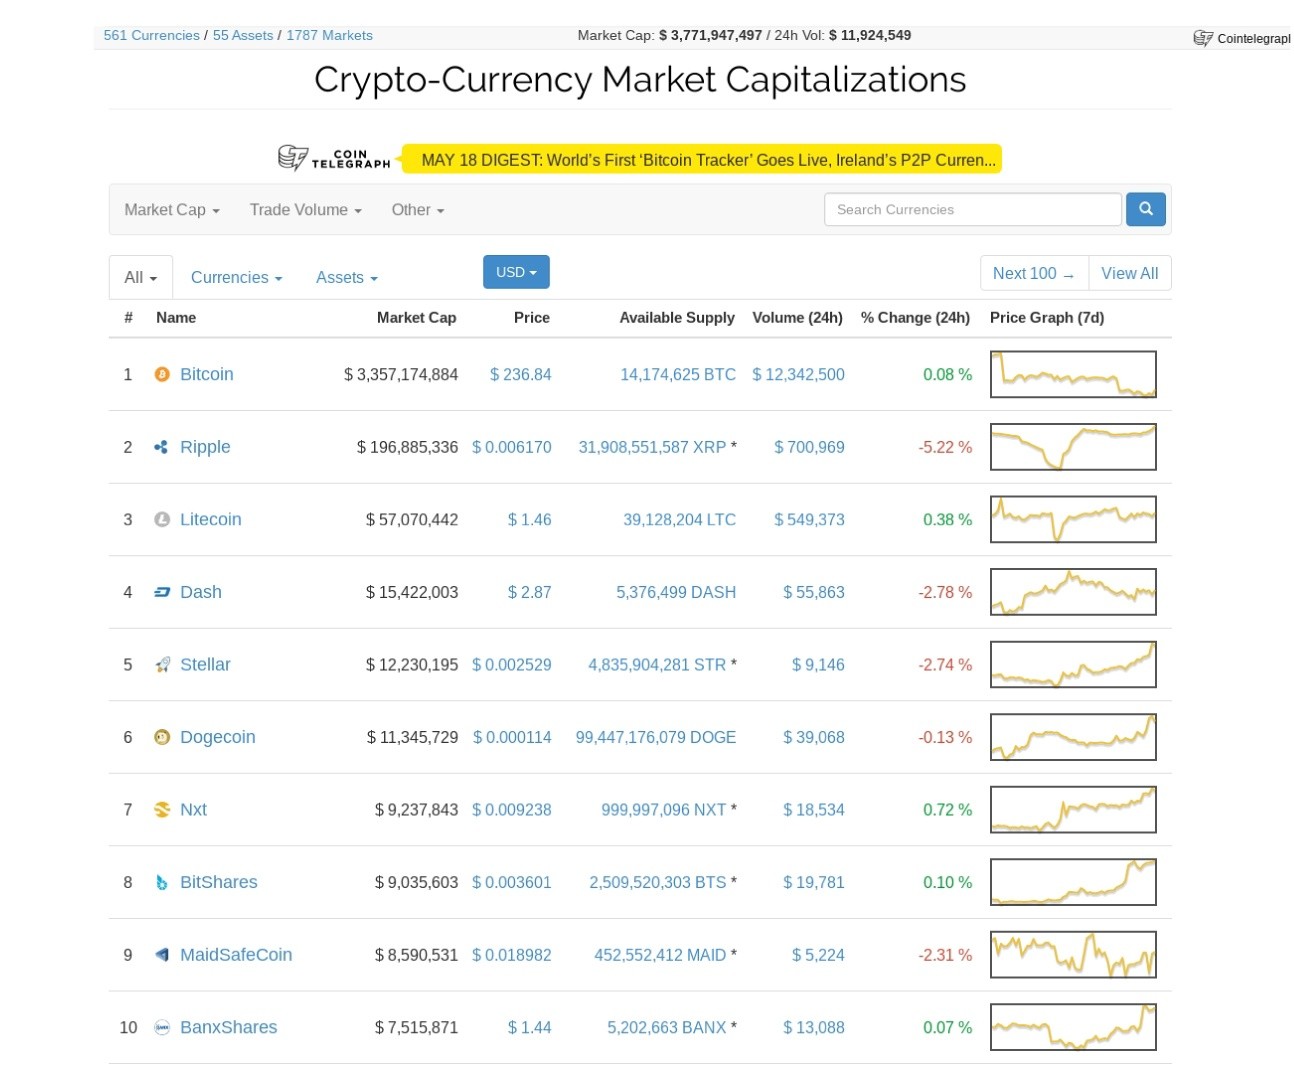Click Ripple's 7d price graph
The width and height of the screenshot is (1294, 1077).
pyautogui.click(x=1073, y=447)
